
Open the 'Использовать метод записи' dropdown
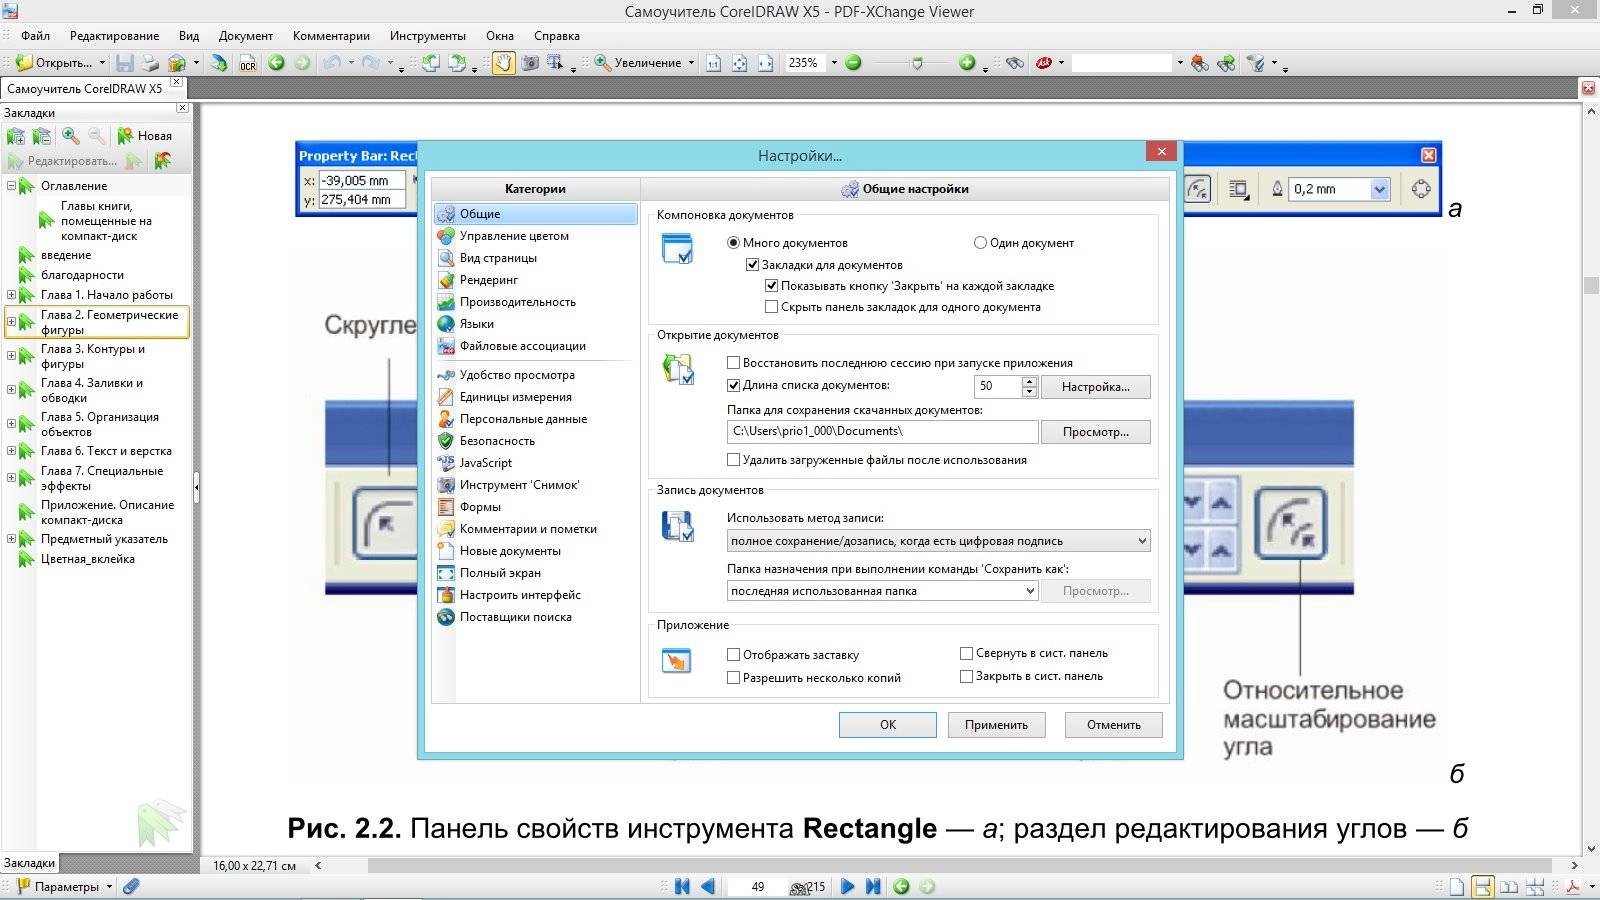(938, 541)
